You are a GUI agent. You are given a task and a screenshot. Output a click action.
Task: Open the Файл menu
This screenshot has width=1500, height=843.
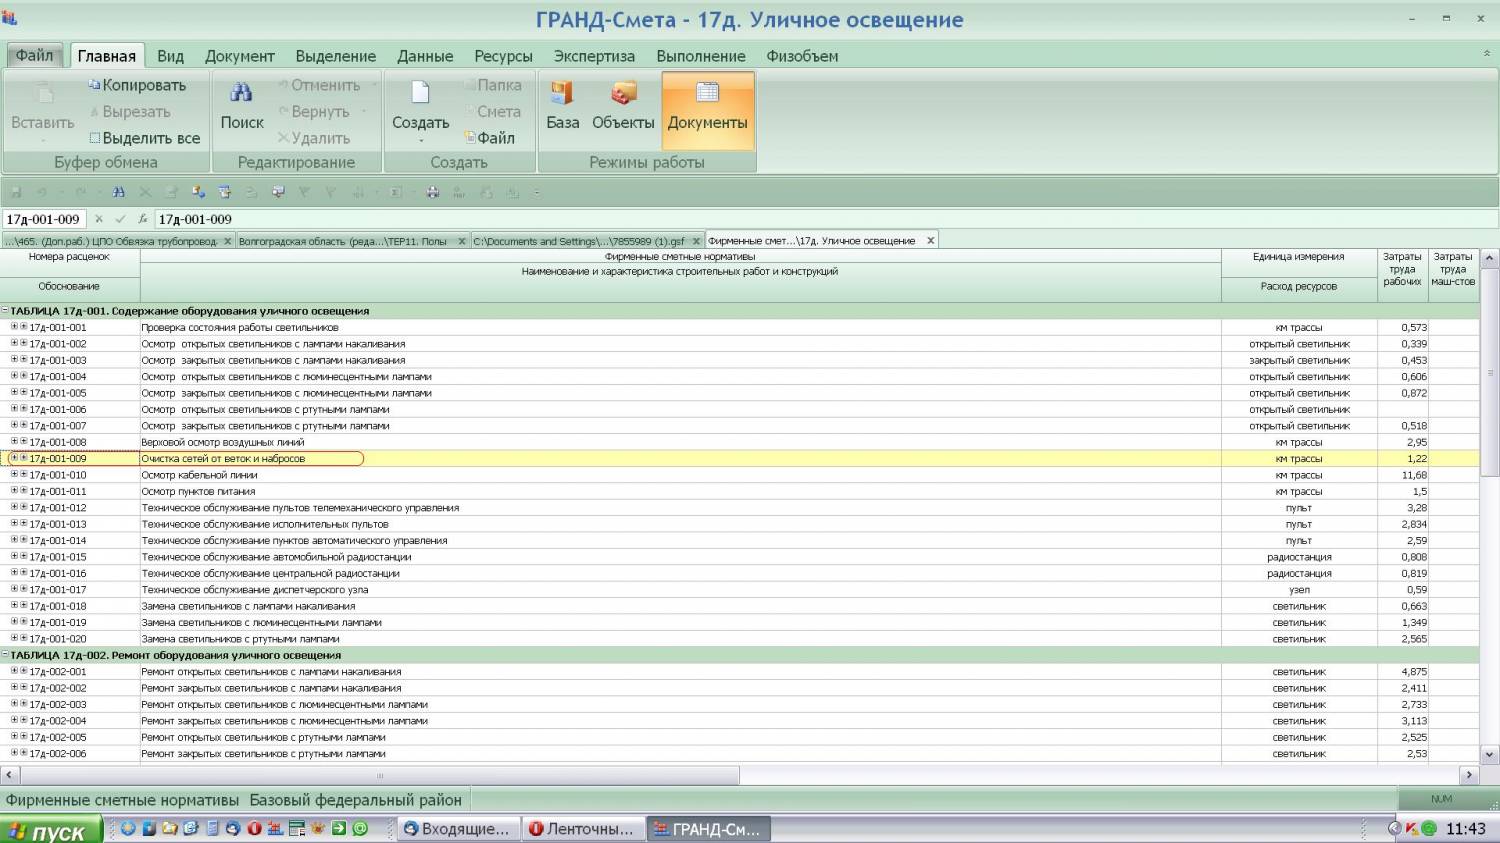coord(35,56)
